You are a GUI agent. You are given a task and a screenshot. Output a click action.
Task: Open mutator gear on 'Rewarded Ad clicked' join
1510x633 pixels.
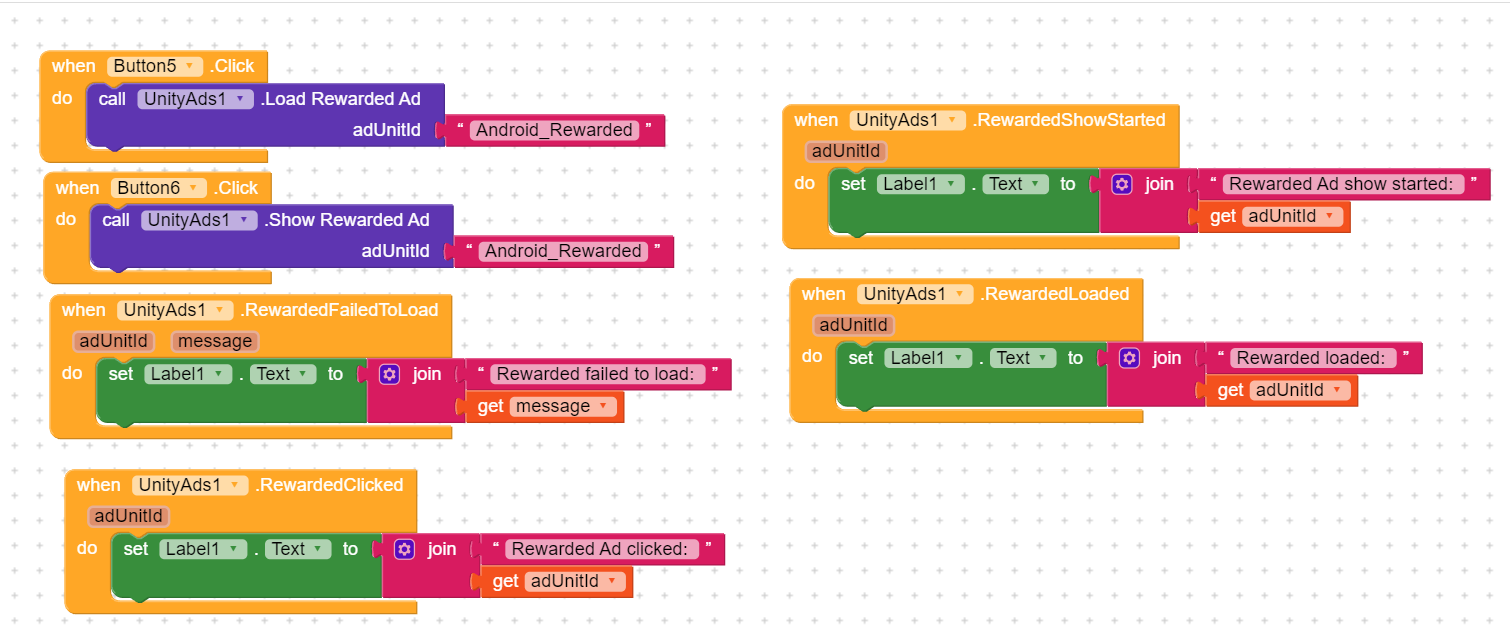pos(405,549)
